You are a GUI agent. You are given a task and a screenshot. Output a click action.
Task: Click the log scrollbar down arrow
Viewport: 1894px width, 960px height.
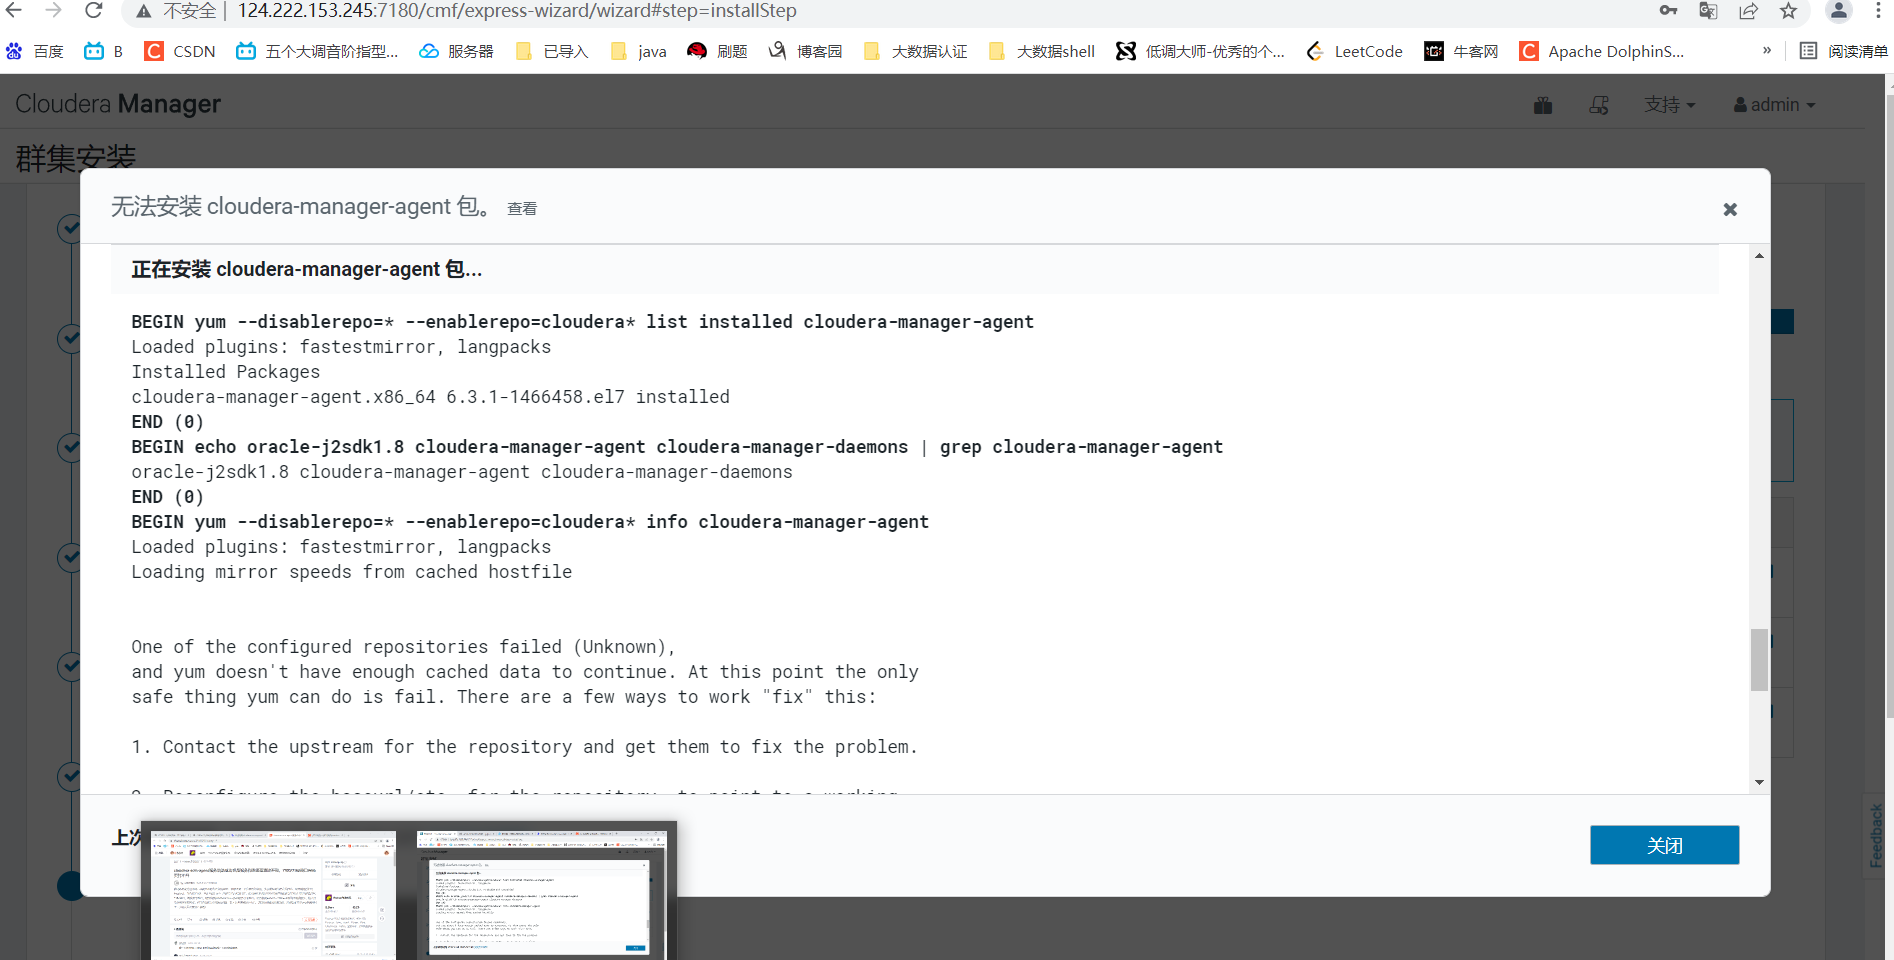click(1759, 783)
